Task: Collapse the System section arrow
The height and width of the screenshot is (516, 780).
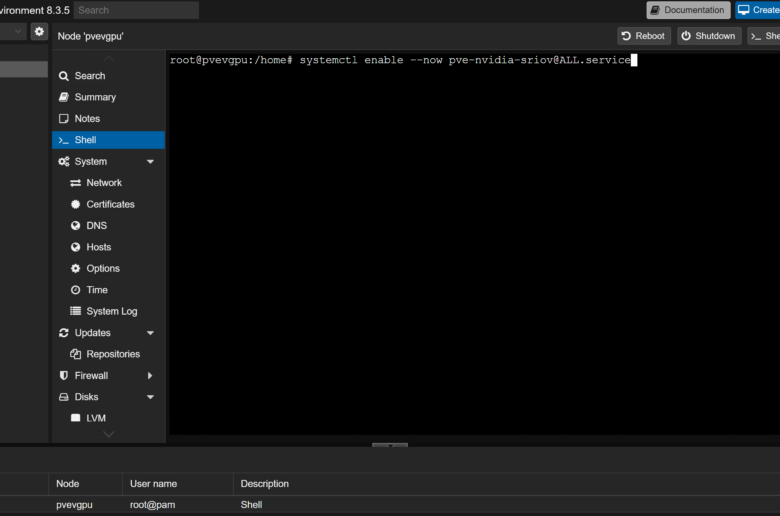Action: tap(150, 162)
